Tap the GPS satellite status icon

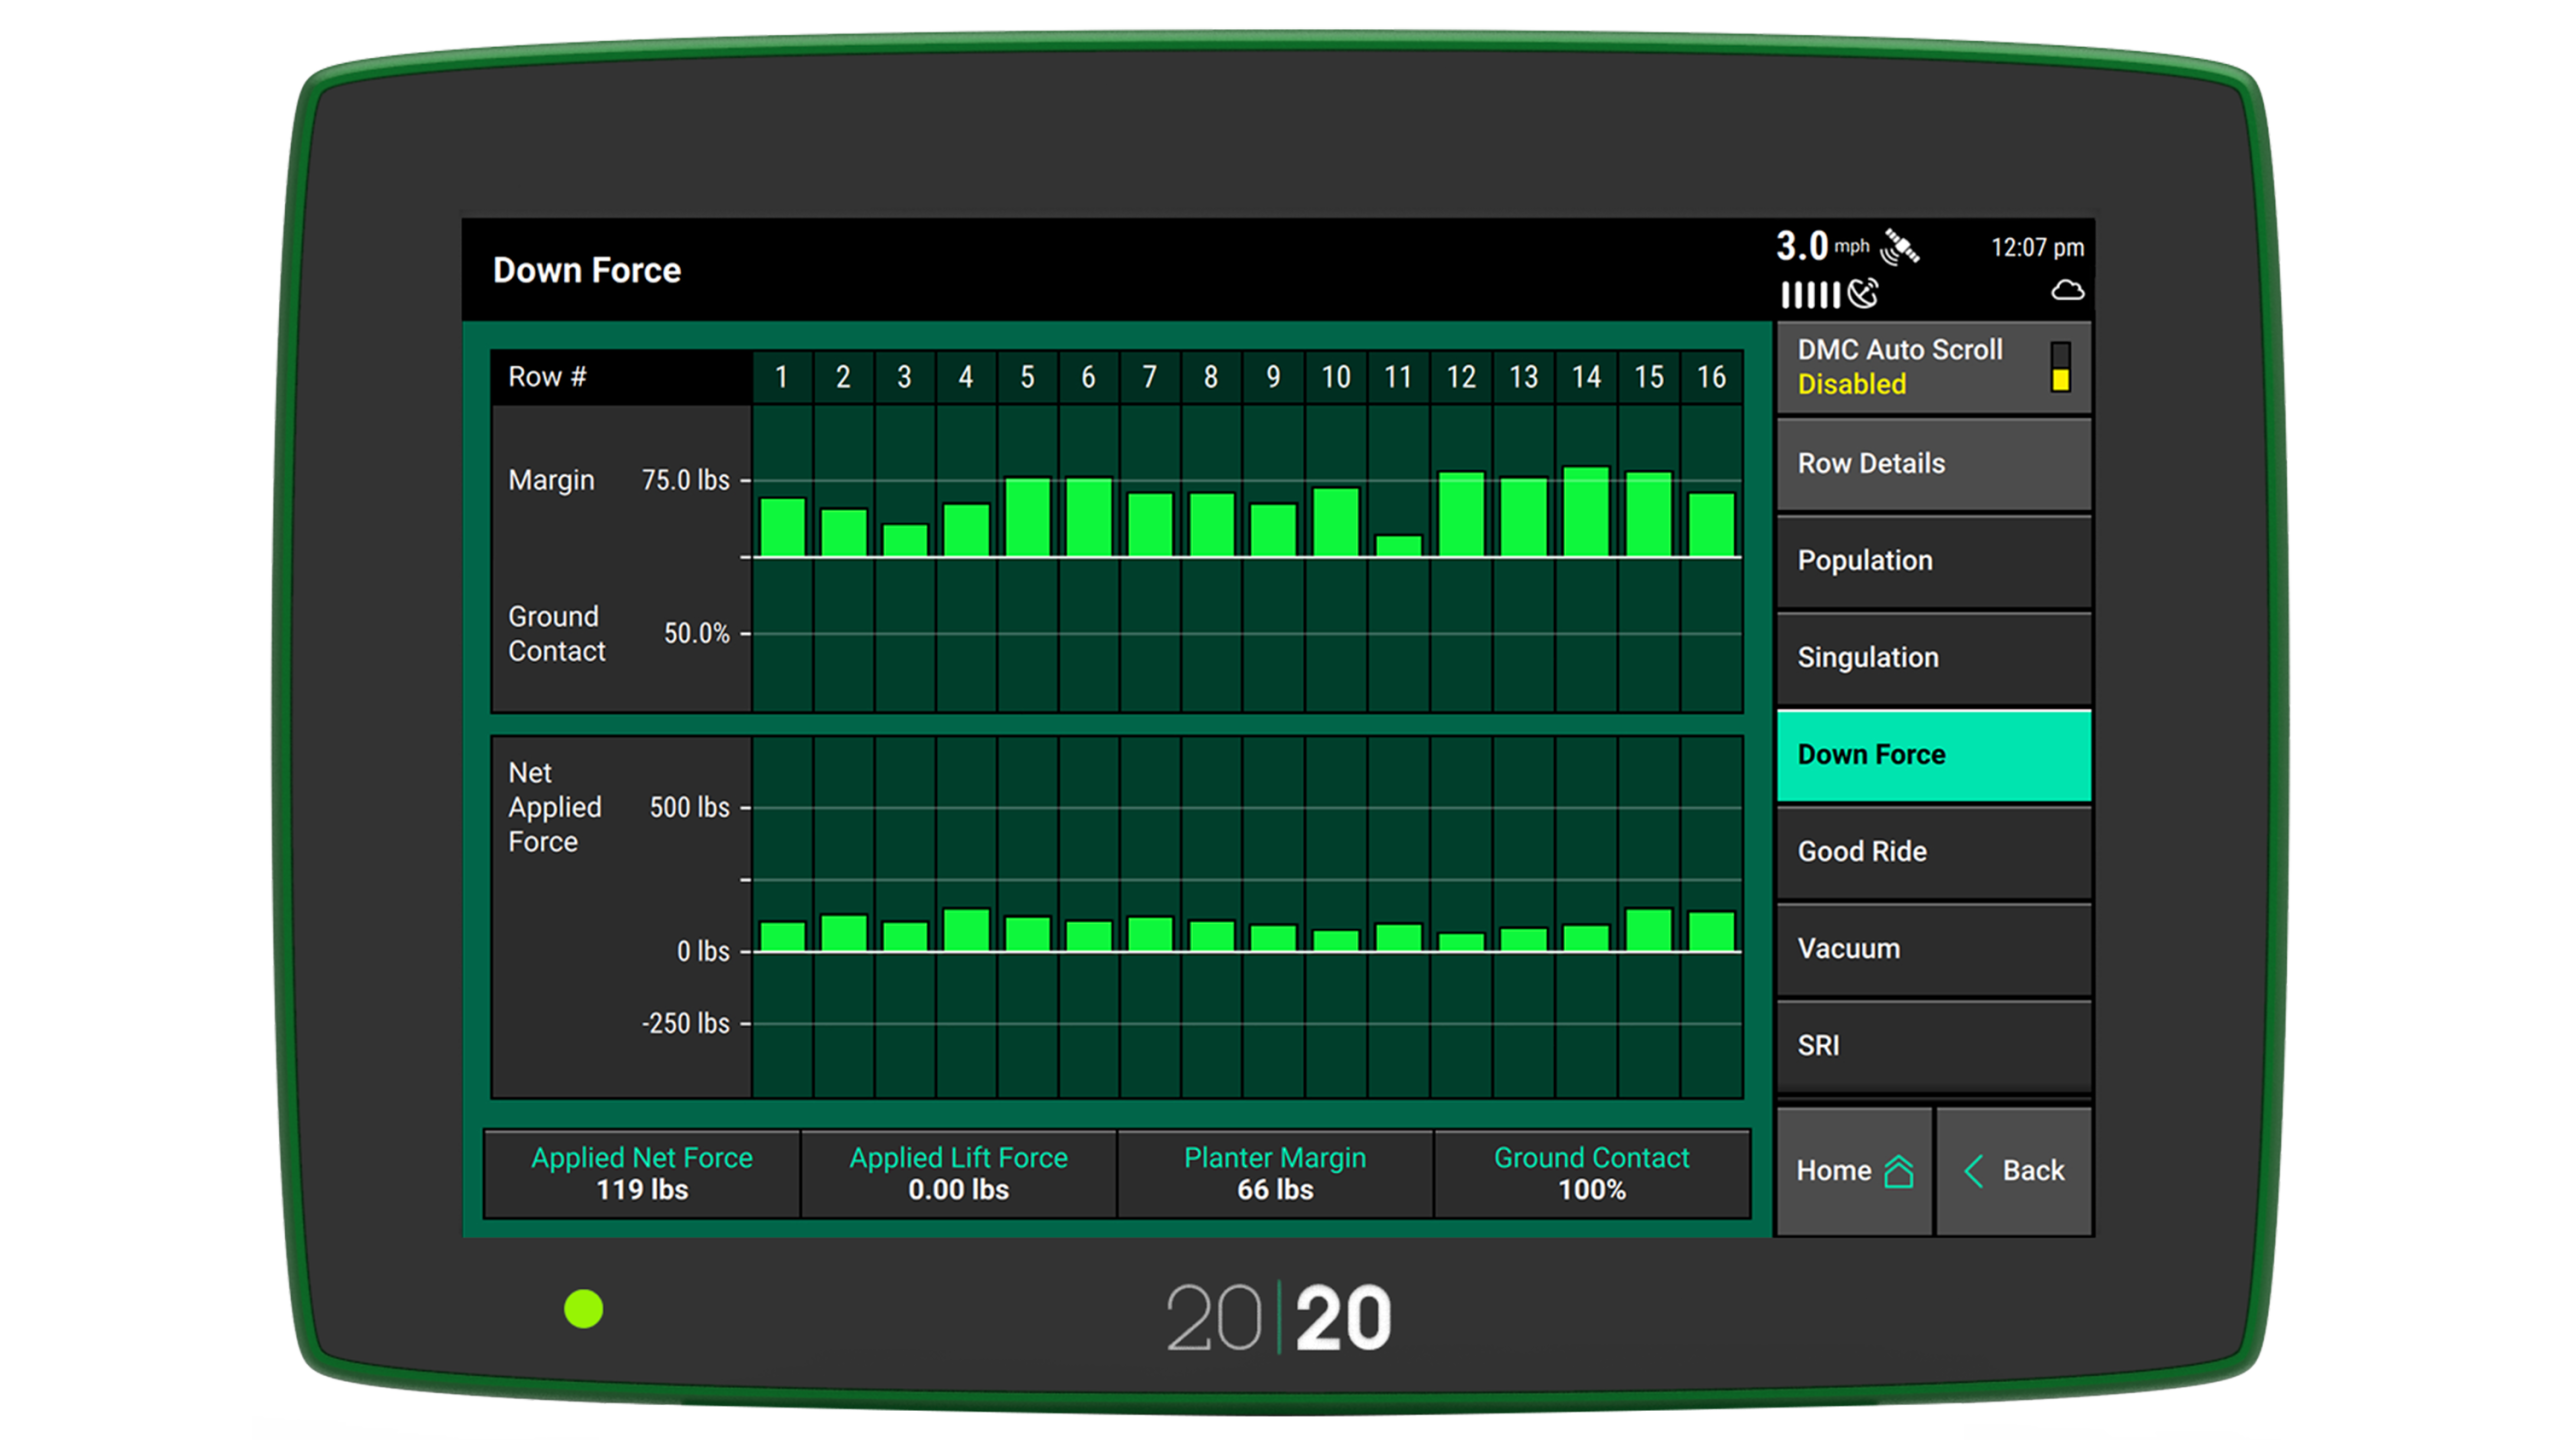(x=1898, y=246)
